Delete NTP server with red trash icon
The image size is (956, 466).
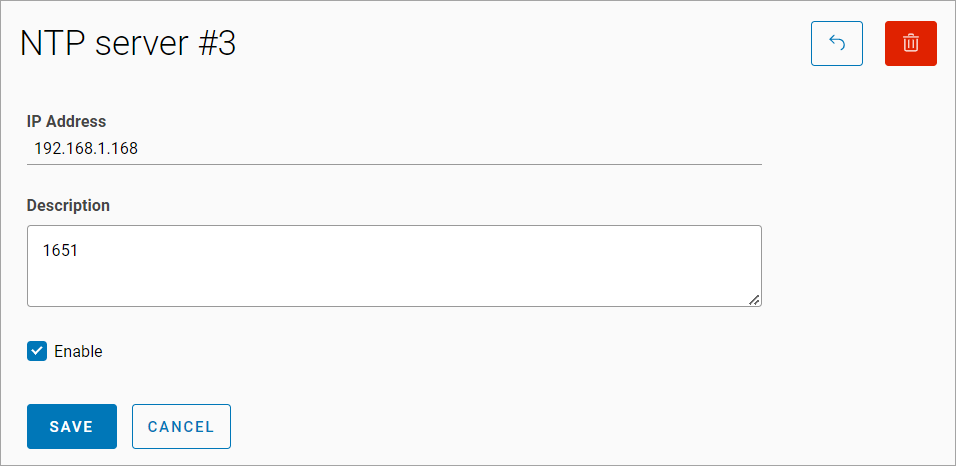tap(910, 44)
